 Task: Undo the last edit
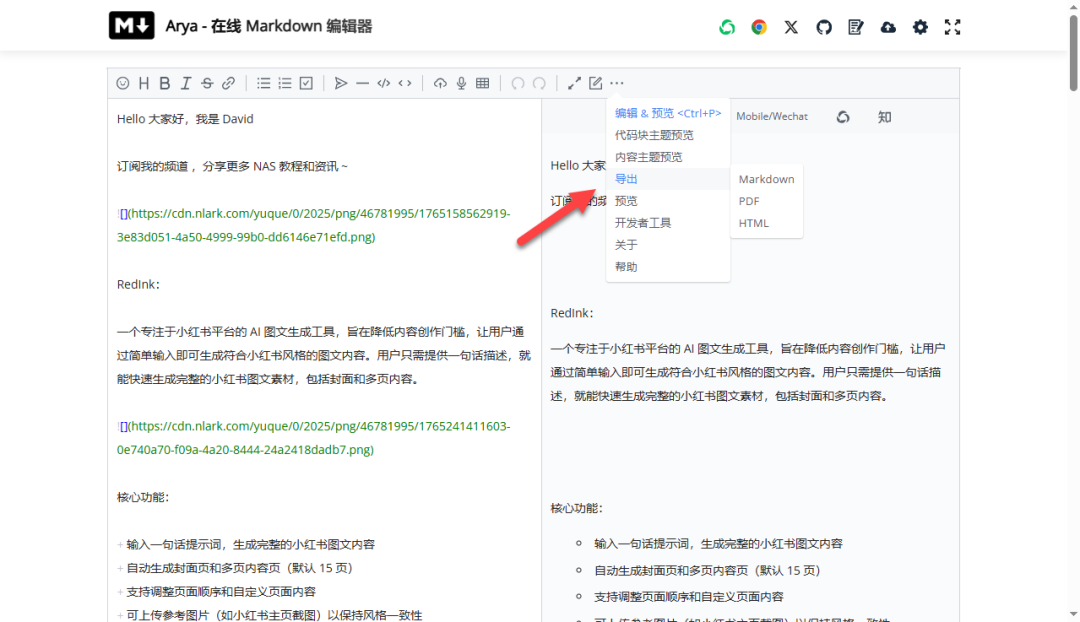(x=518, y=83)
